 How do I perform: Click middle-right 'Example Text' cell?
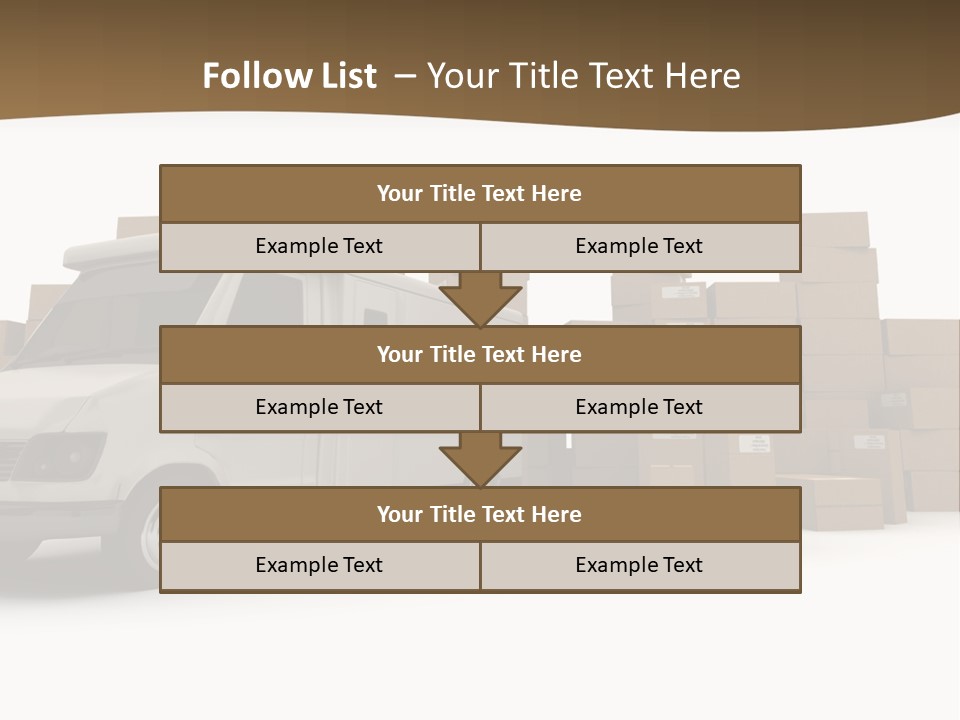[x=639, y=407]
